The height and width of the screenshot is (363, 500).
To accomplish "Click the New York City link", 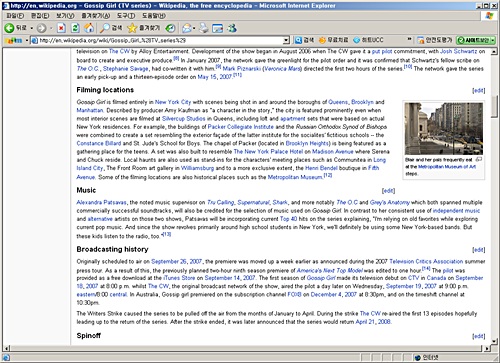I will (x=173, y=102).
